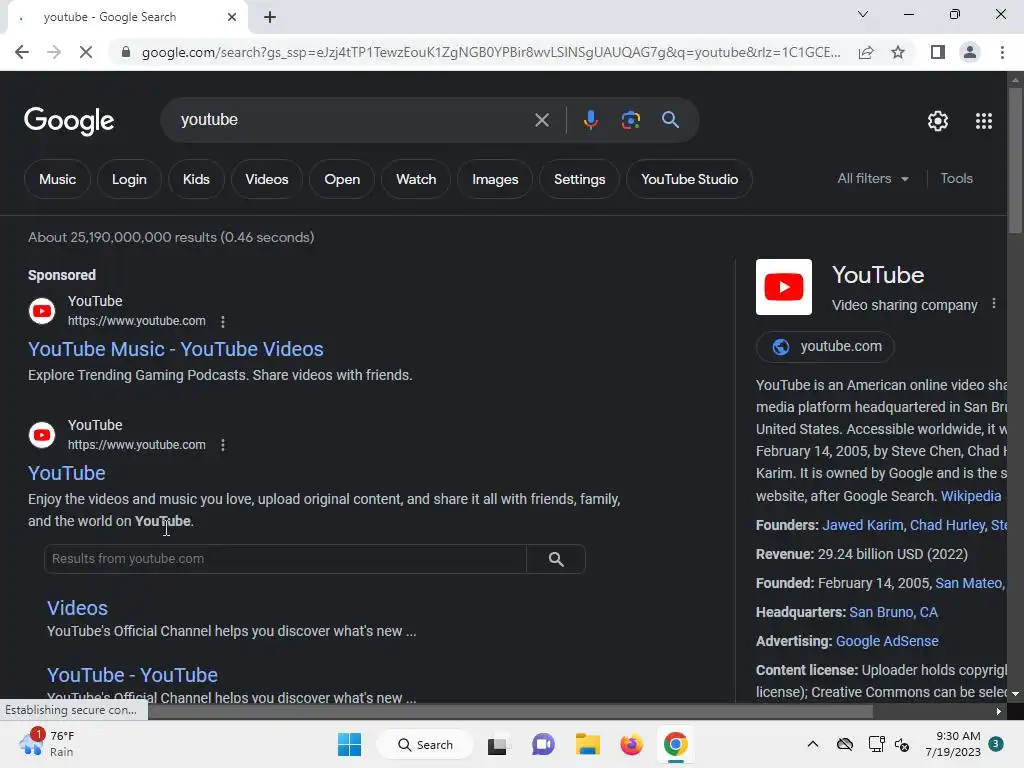Launch Firefox from the taskbar
The width and height of the screenshot is (1024, 768).
(631, 744)
